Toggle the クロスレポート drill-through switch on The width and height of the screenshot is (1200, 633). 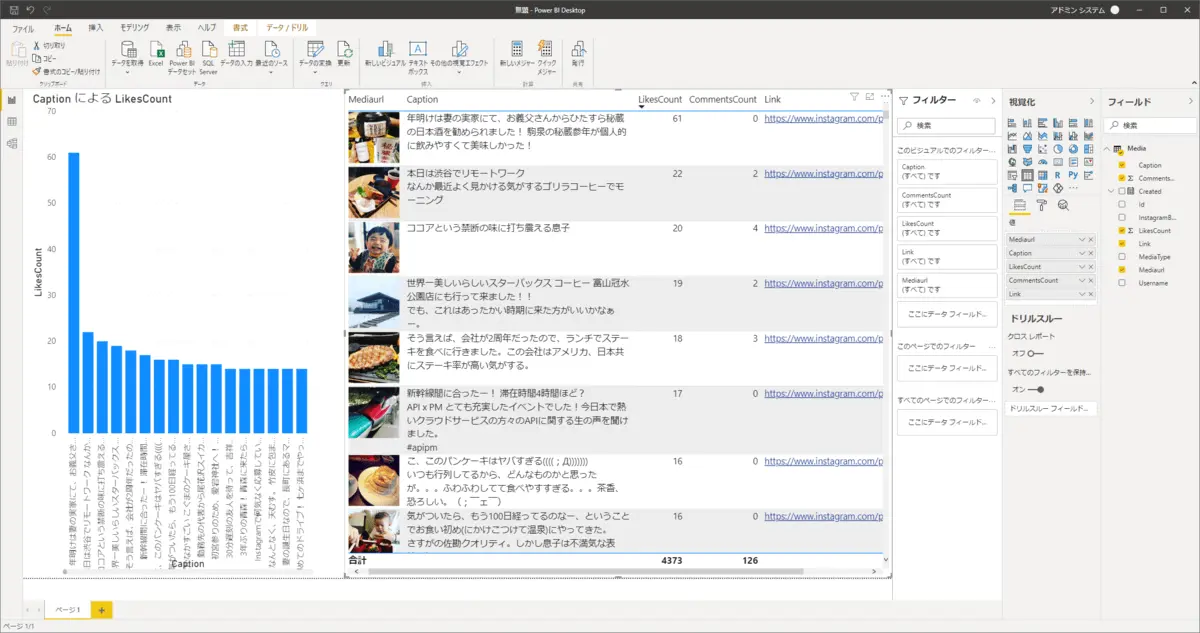point(1034,353)
